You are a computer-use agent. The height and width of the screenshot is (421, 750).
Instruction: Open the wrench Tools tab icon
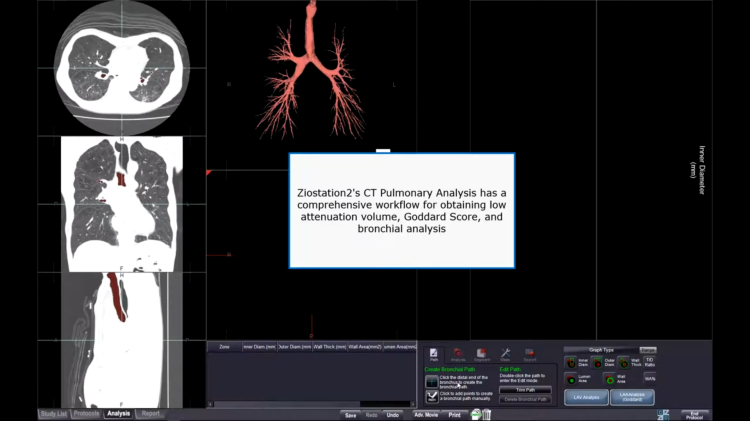tap(506, 355)
